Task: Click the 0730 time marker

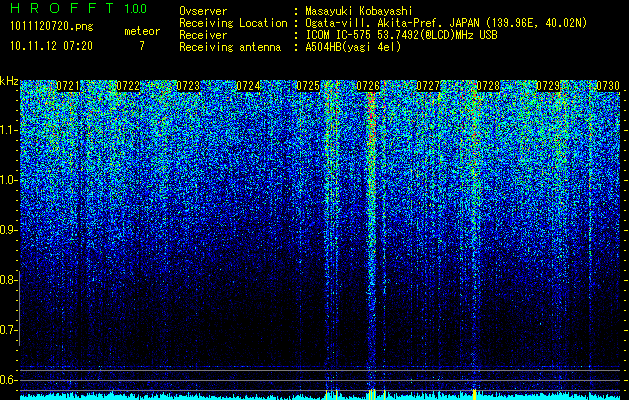Action: [x=608, y=86]
